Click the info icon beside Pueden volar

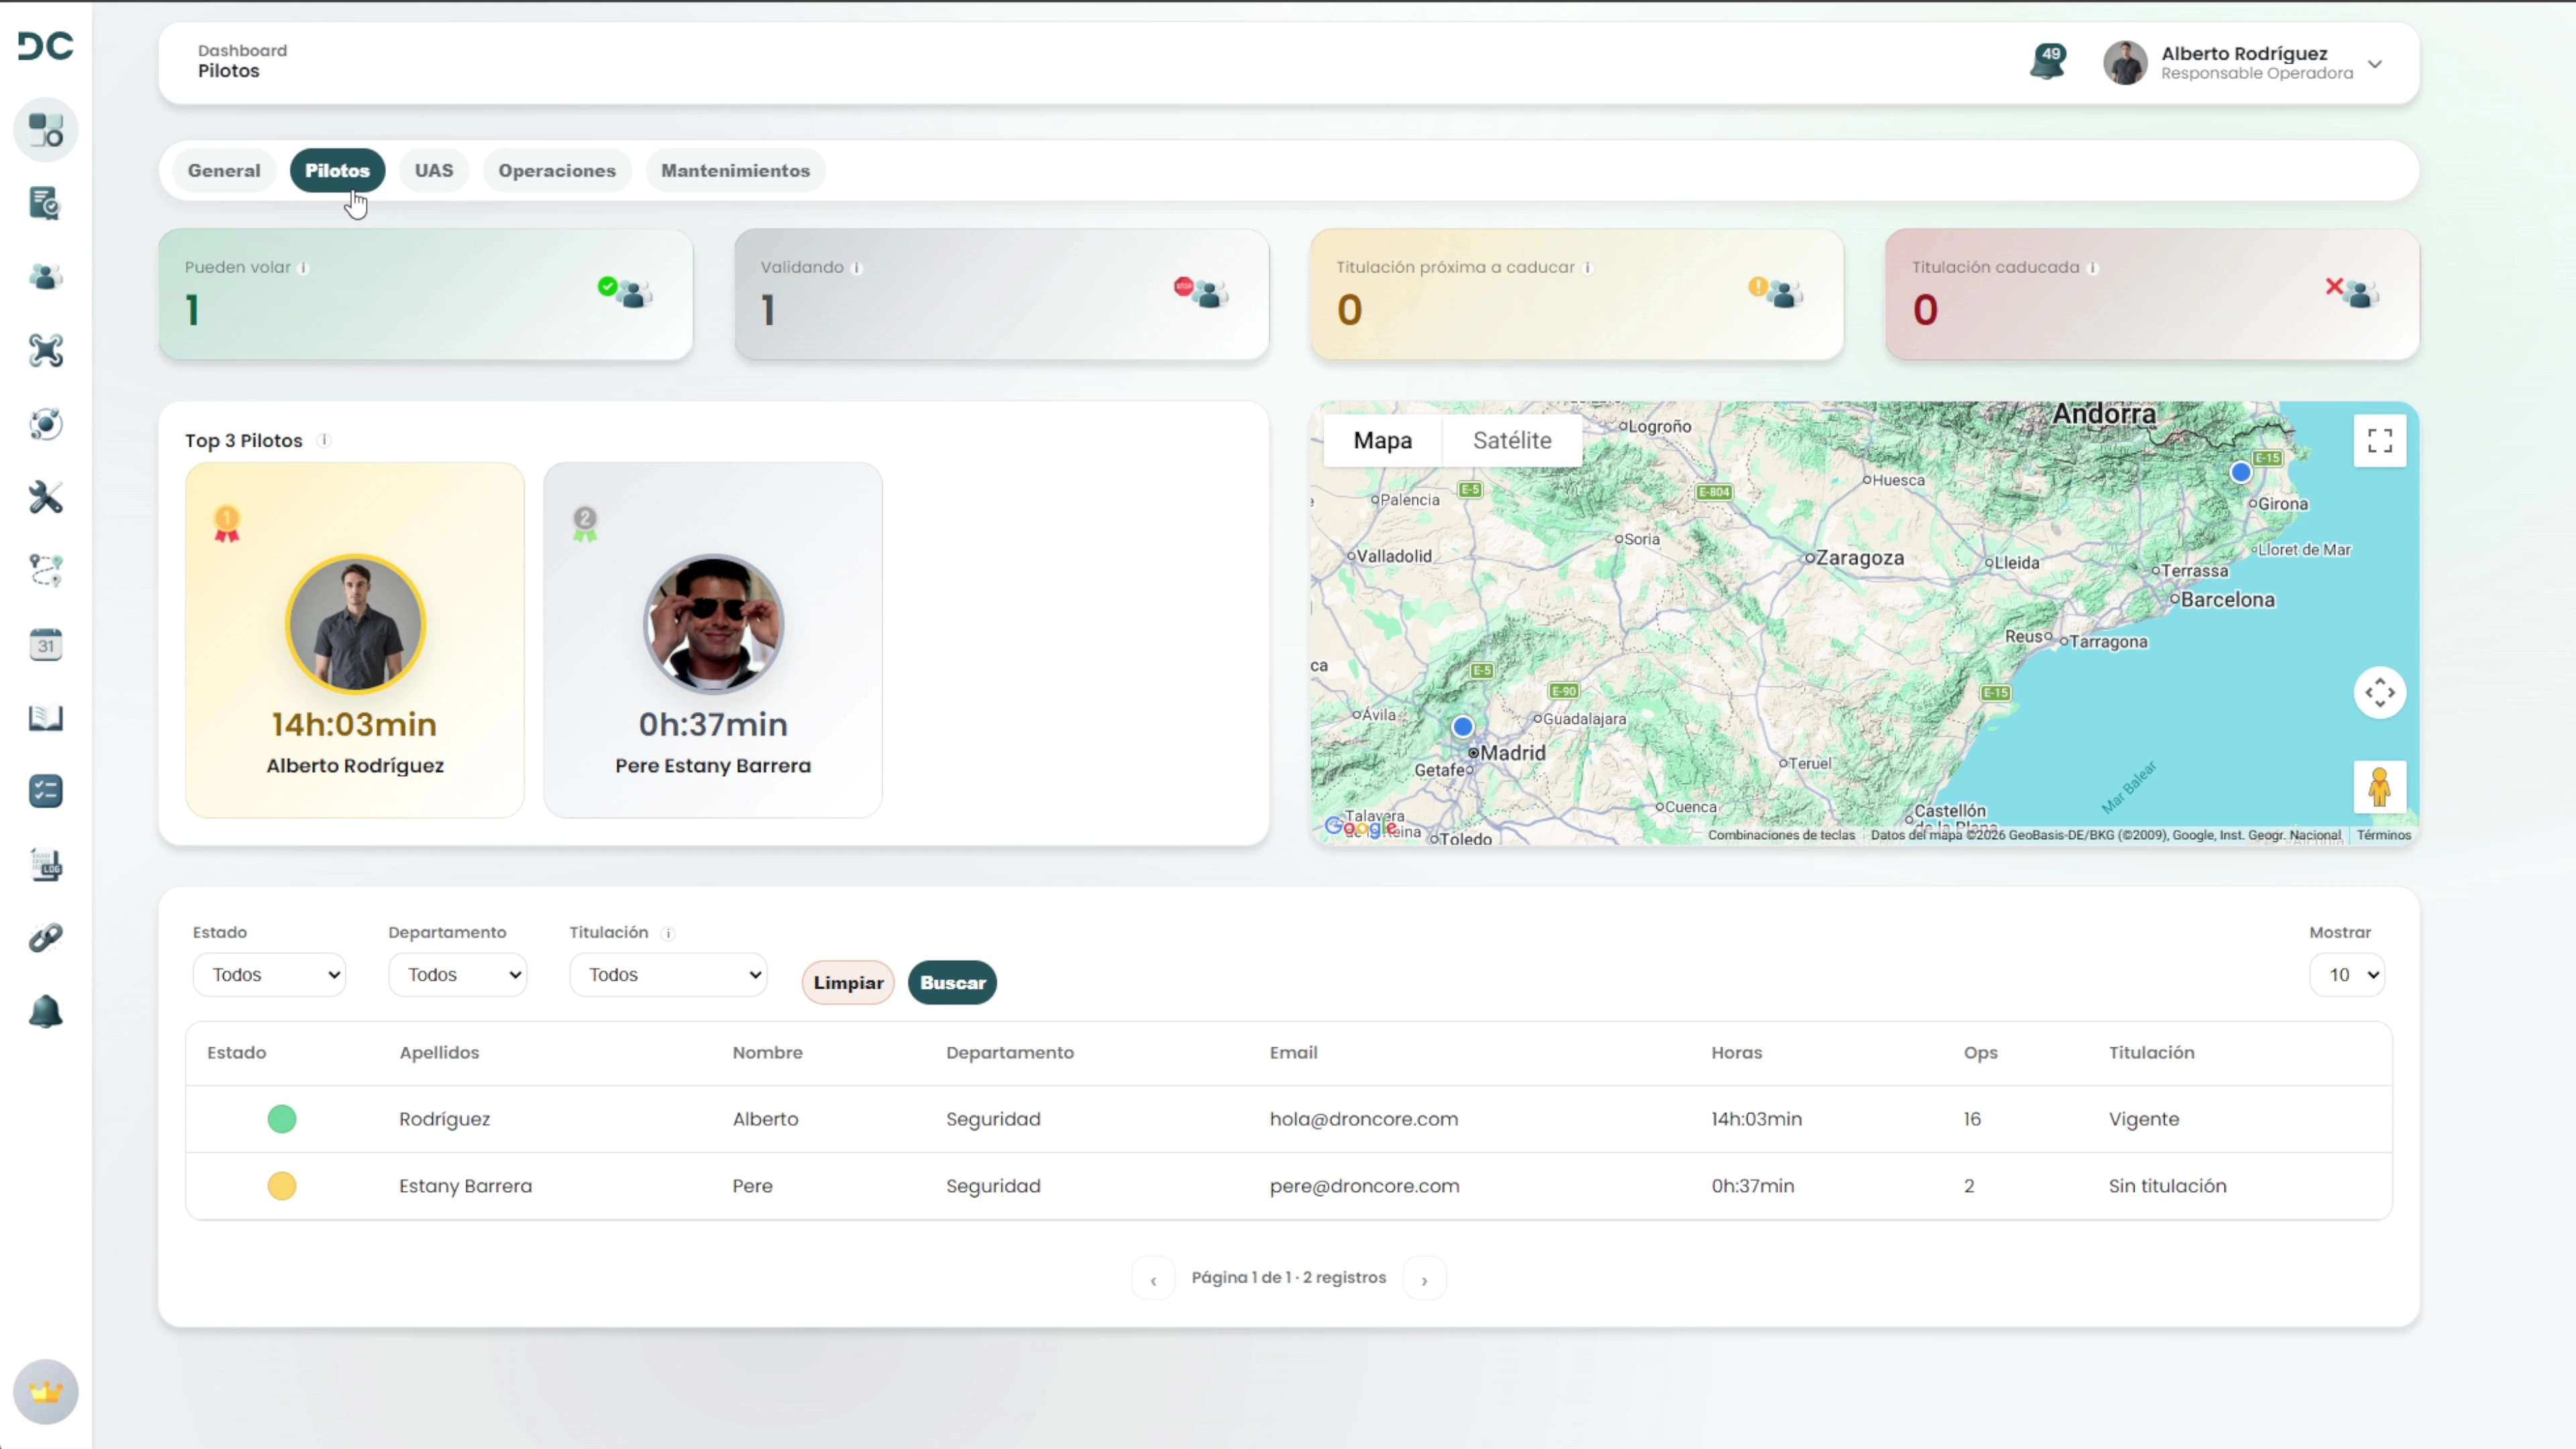pyautogui.click(x=304, y=268)
